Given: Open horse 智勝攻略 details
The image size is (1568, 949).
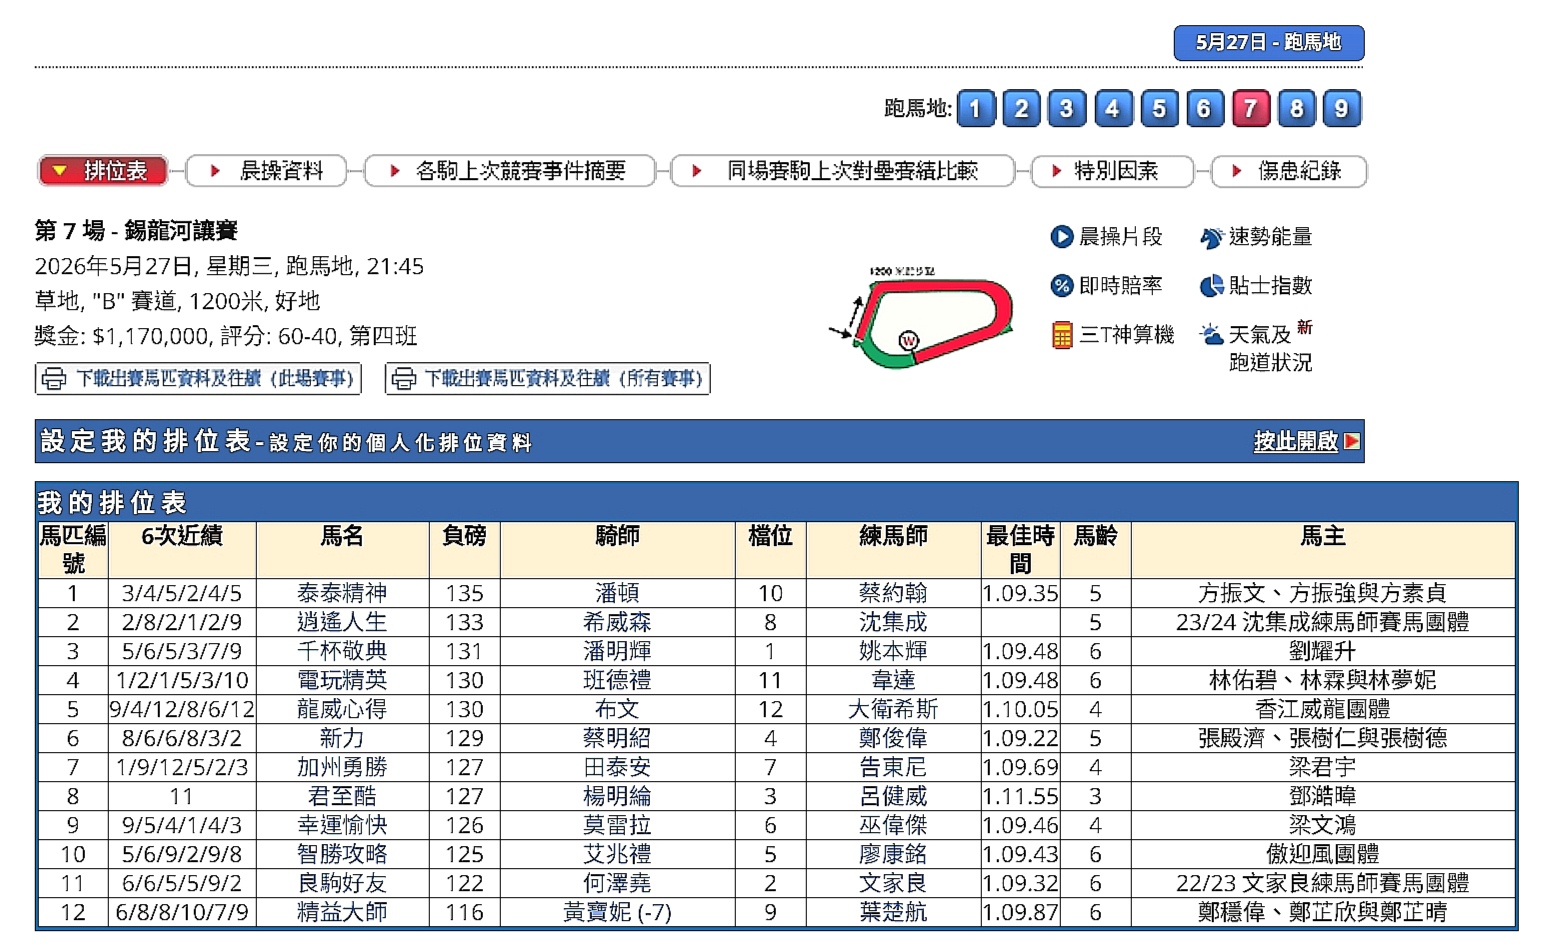Looking at the screenshot, I should [342, 854].
